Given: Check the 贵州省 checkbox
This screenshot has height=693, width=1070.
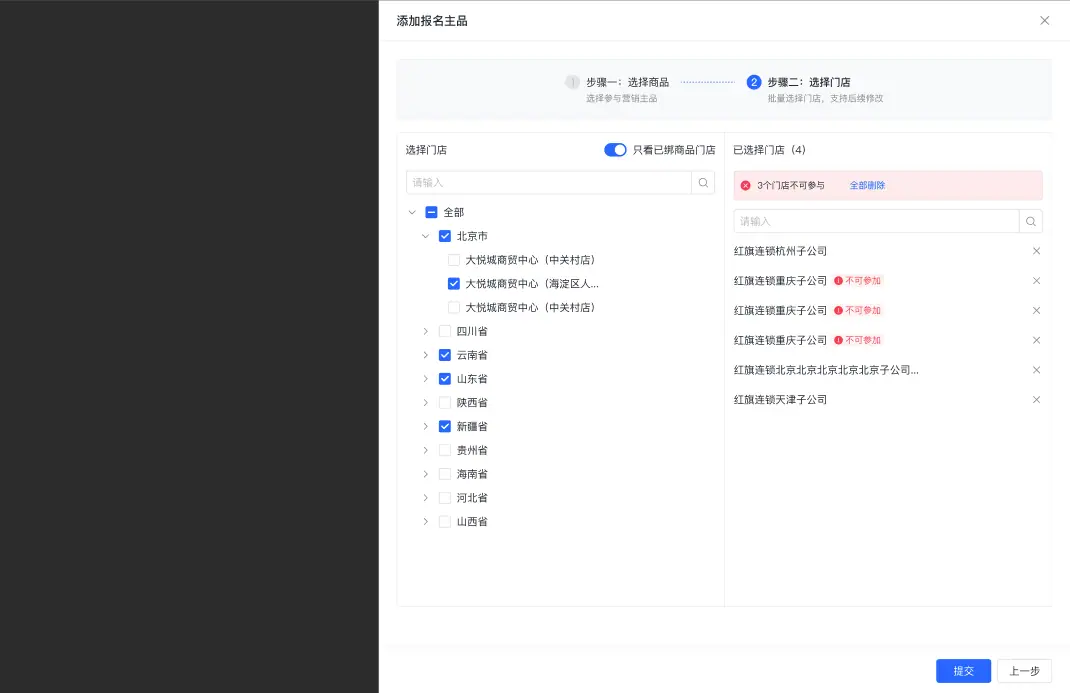Looking at the screenshot, I should coord(445,450).
